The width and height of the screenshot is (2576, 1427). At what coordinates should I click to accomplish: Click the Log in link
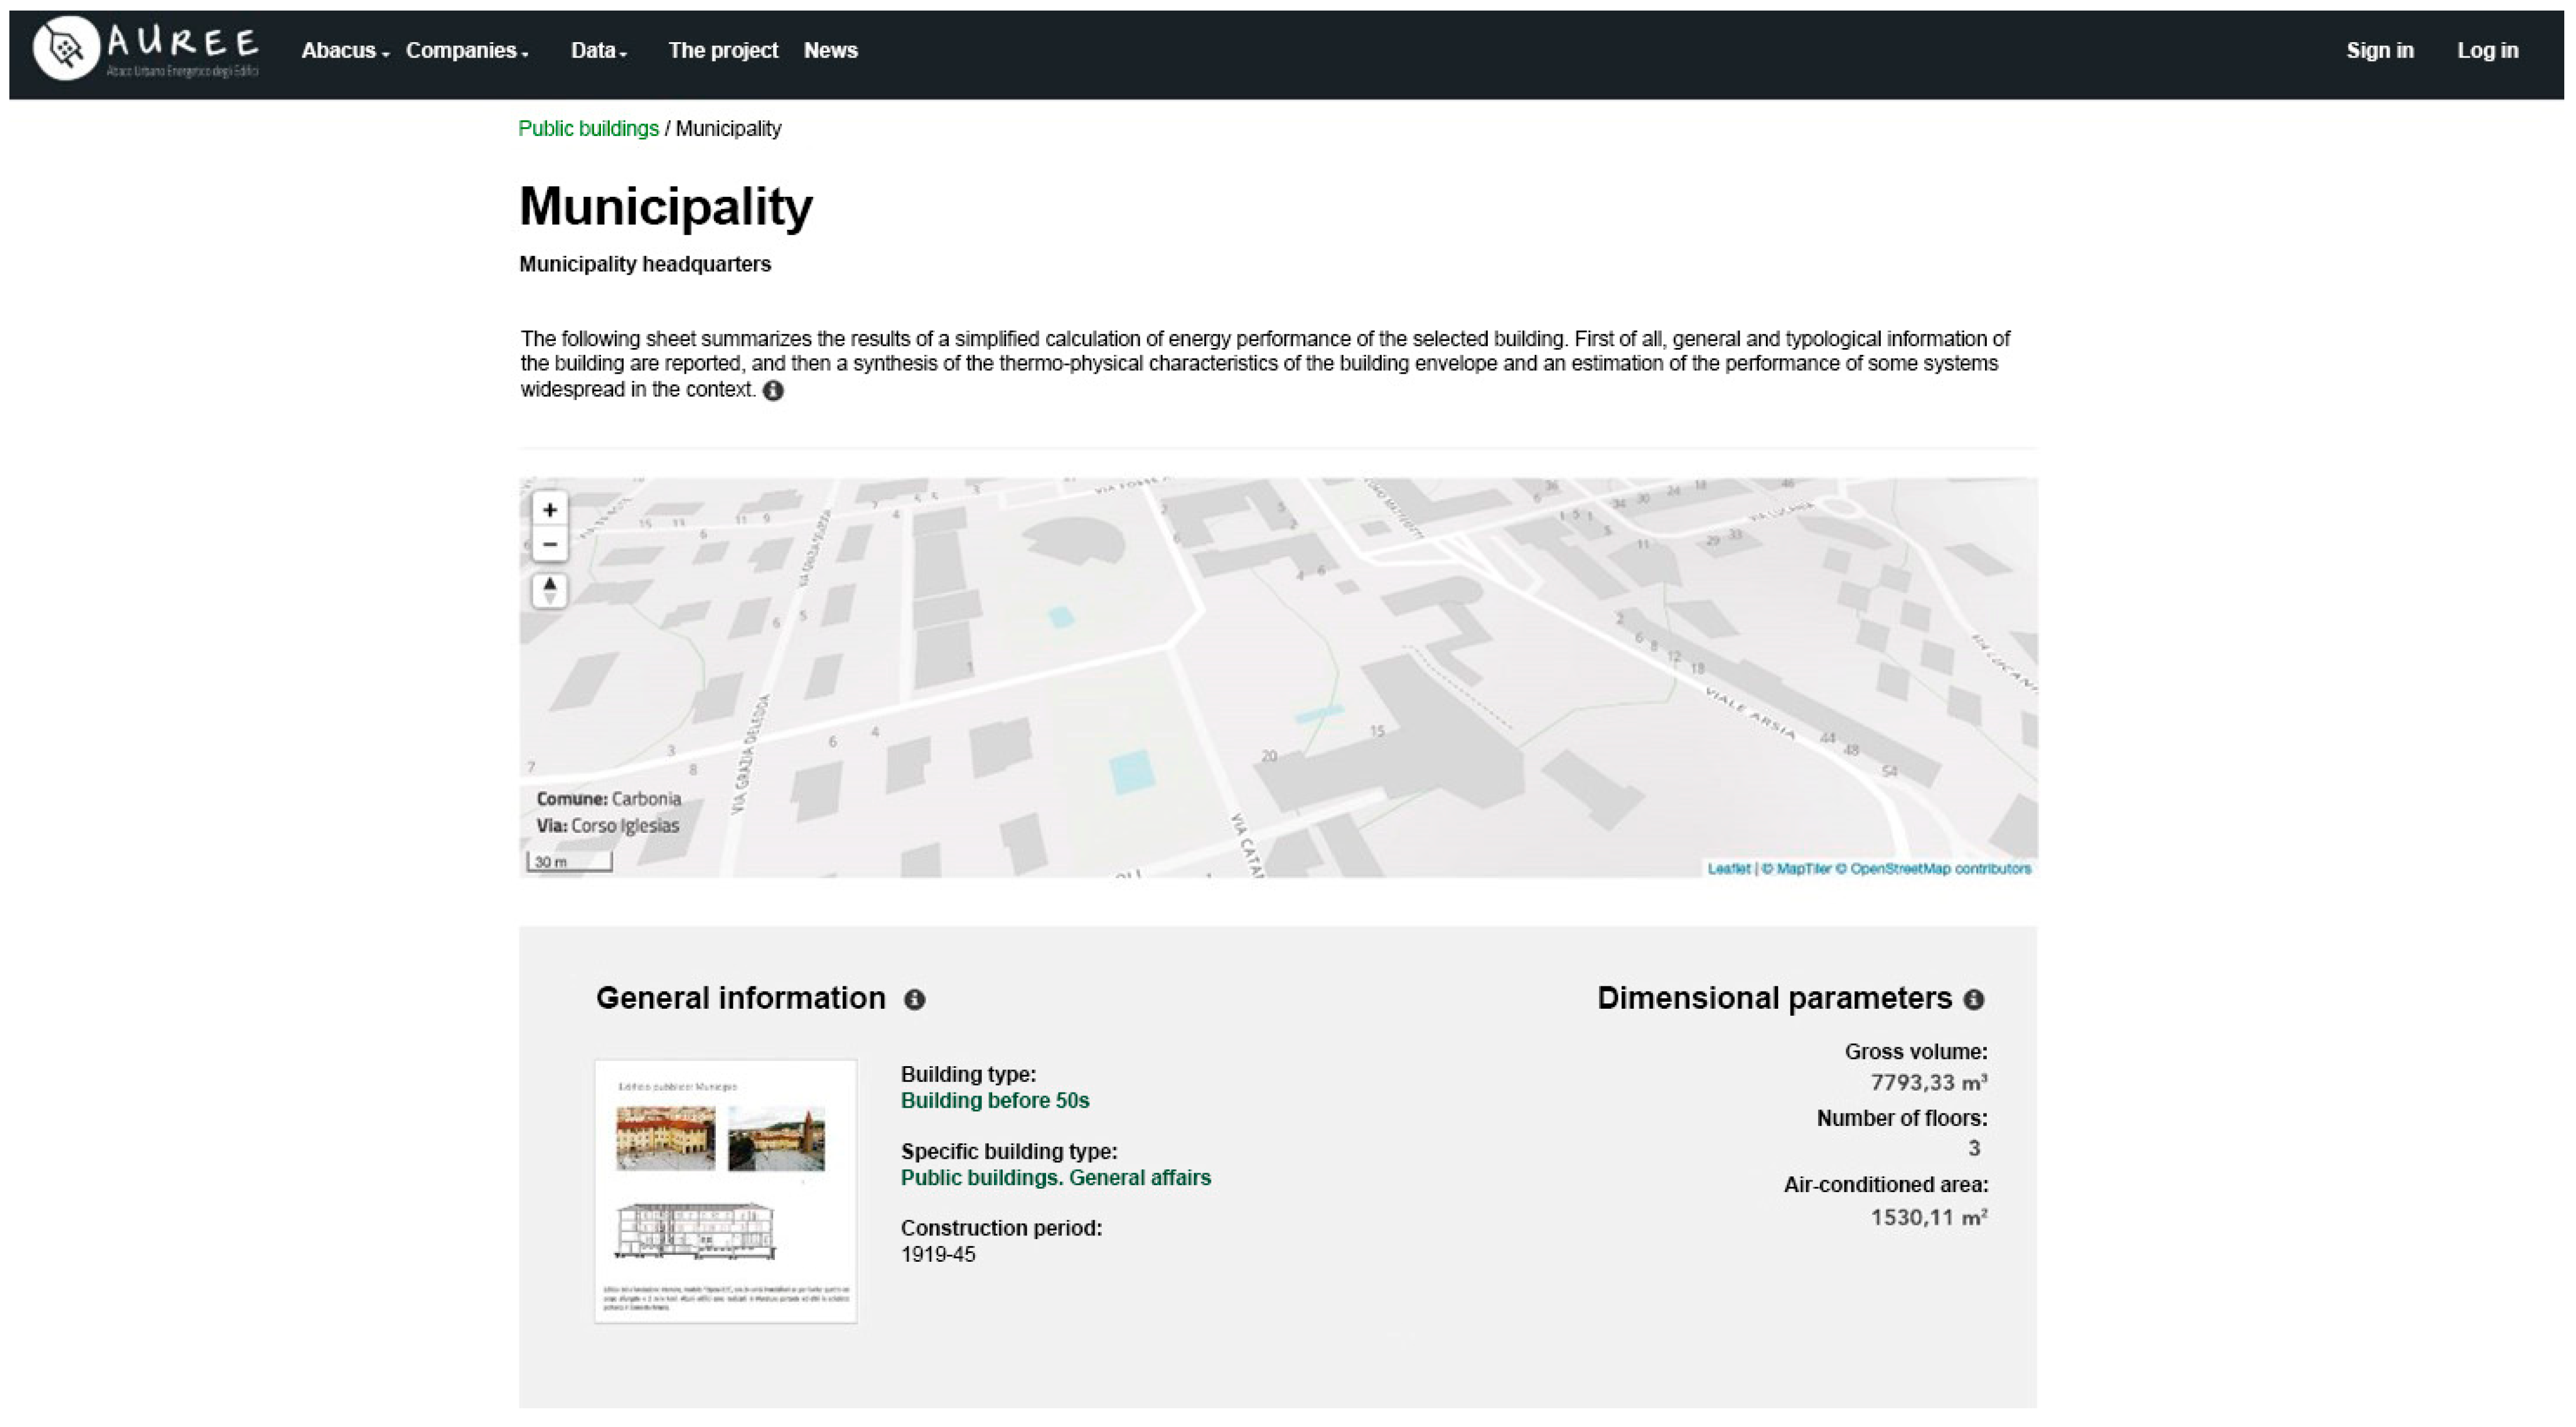(x=2487, y=50)
